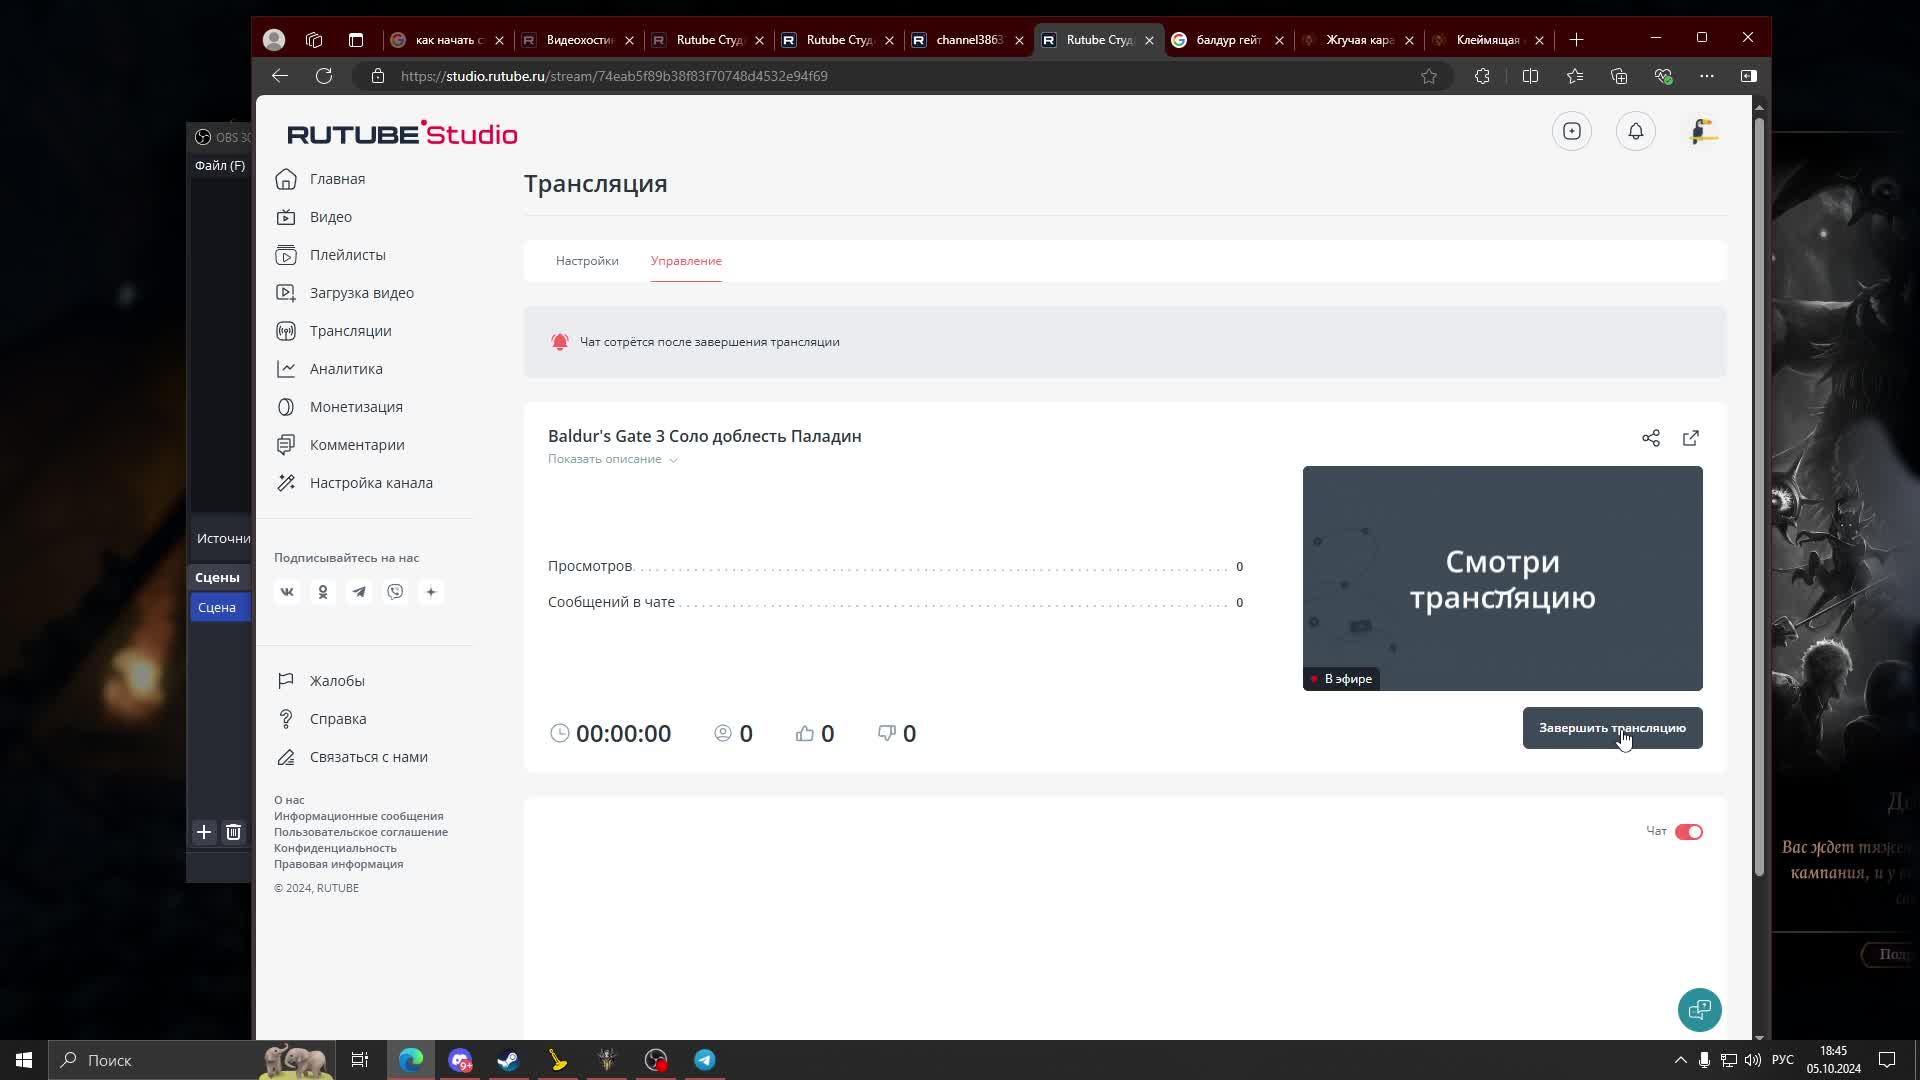Open browser settings and more menu
This screenshot has width=1920, height=1080.
point(1706,76)
